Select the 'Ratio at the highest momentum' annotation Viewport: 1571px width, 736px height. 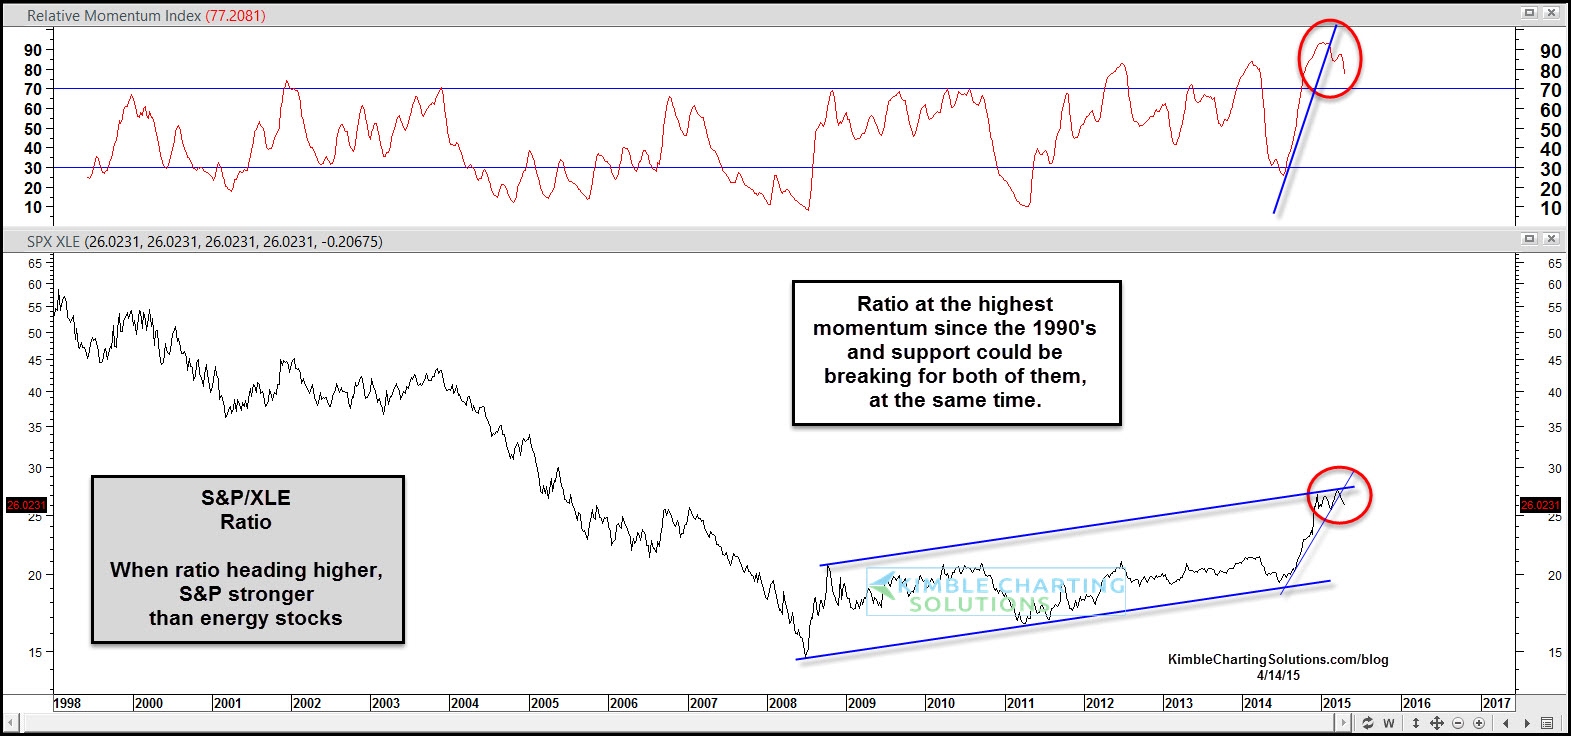point(956,353)
